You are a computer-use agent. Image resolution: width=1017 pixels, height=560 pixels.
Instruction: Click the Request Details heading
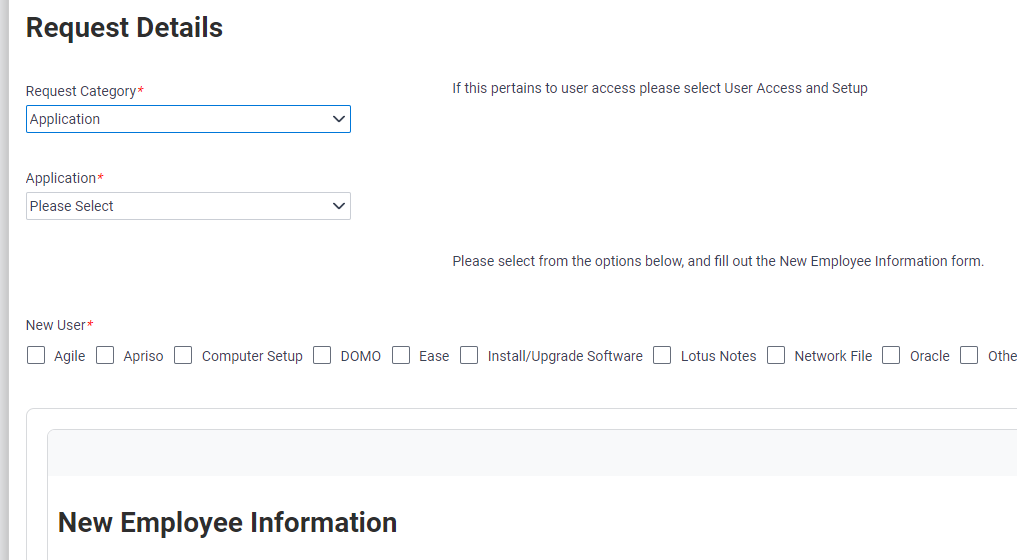click(124, 28)
